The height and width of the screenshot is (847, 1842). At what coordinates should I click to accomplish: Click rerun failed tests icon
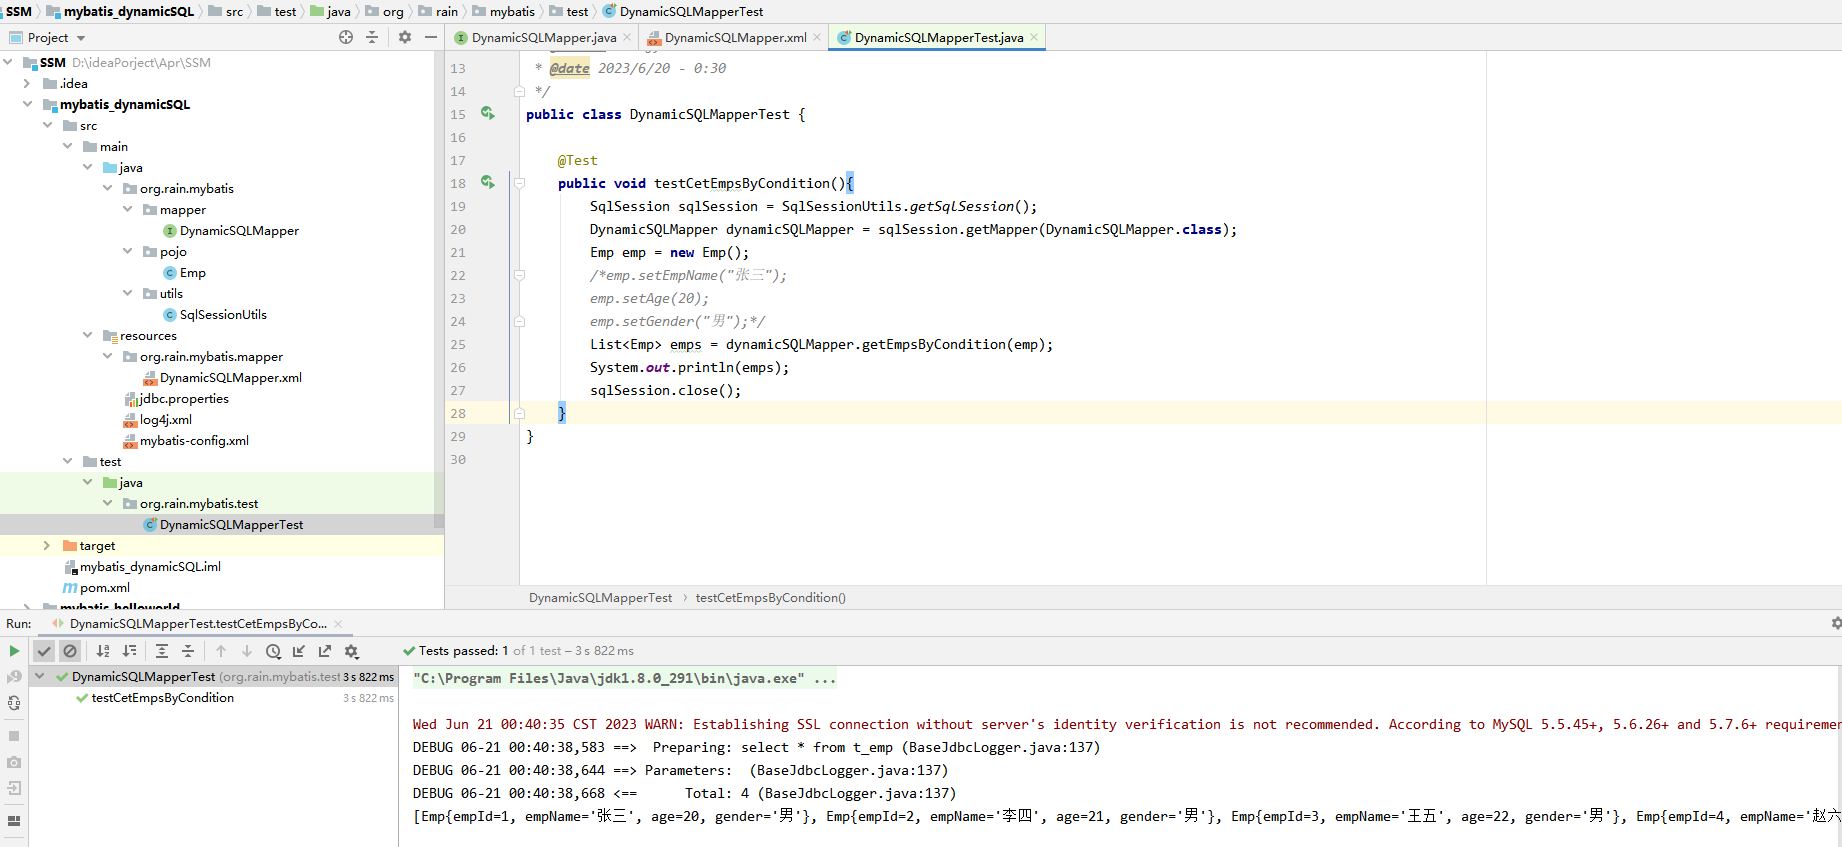tap(14, 677)
